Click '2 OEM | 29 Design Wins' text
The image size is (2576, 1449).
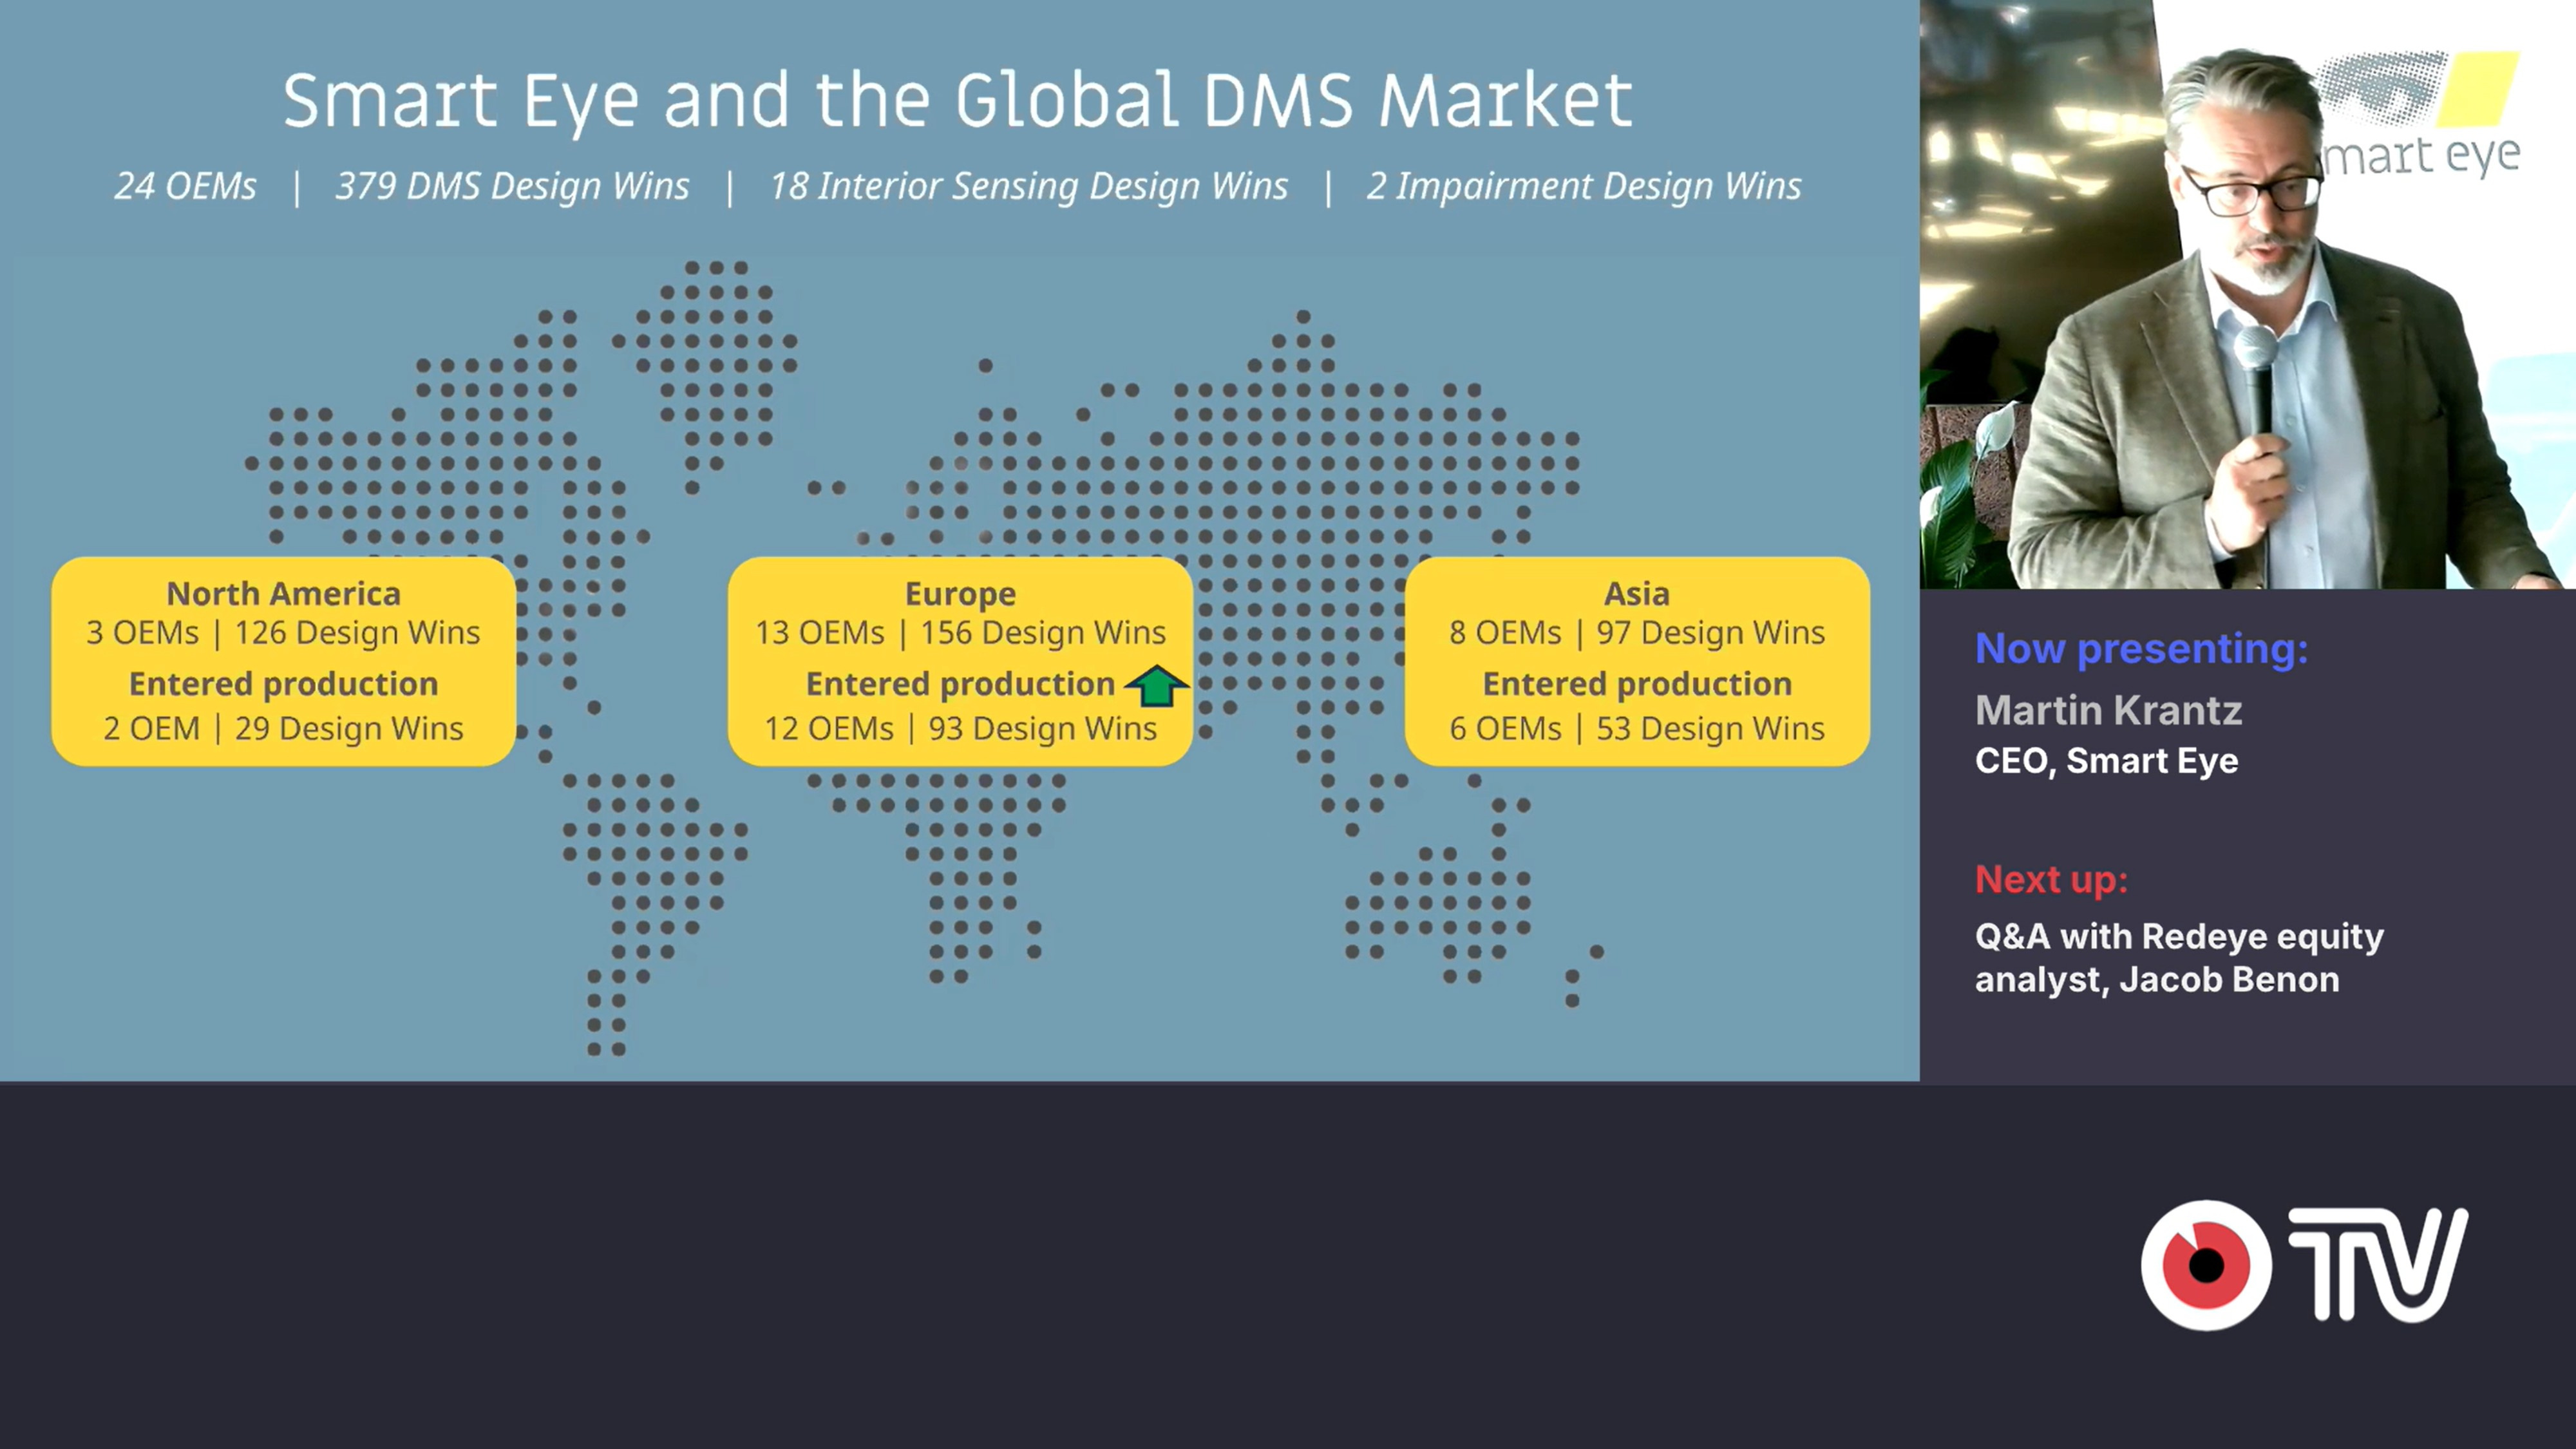coord(283,729)
